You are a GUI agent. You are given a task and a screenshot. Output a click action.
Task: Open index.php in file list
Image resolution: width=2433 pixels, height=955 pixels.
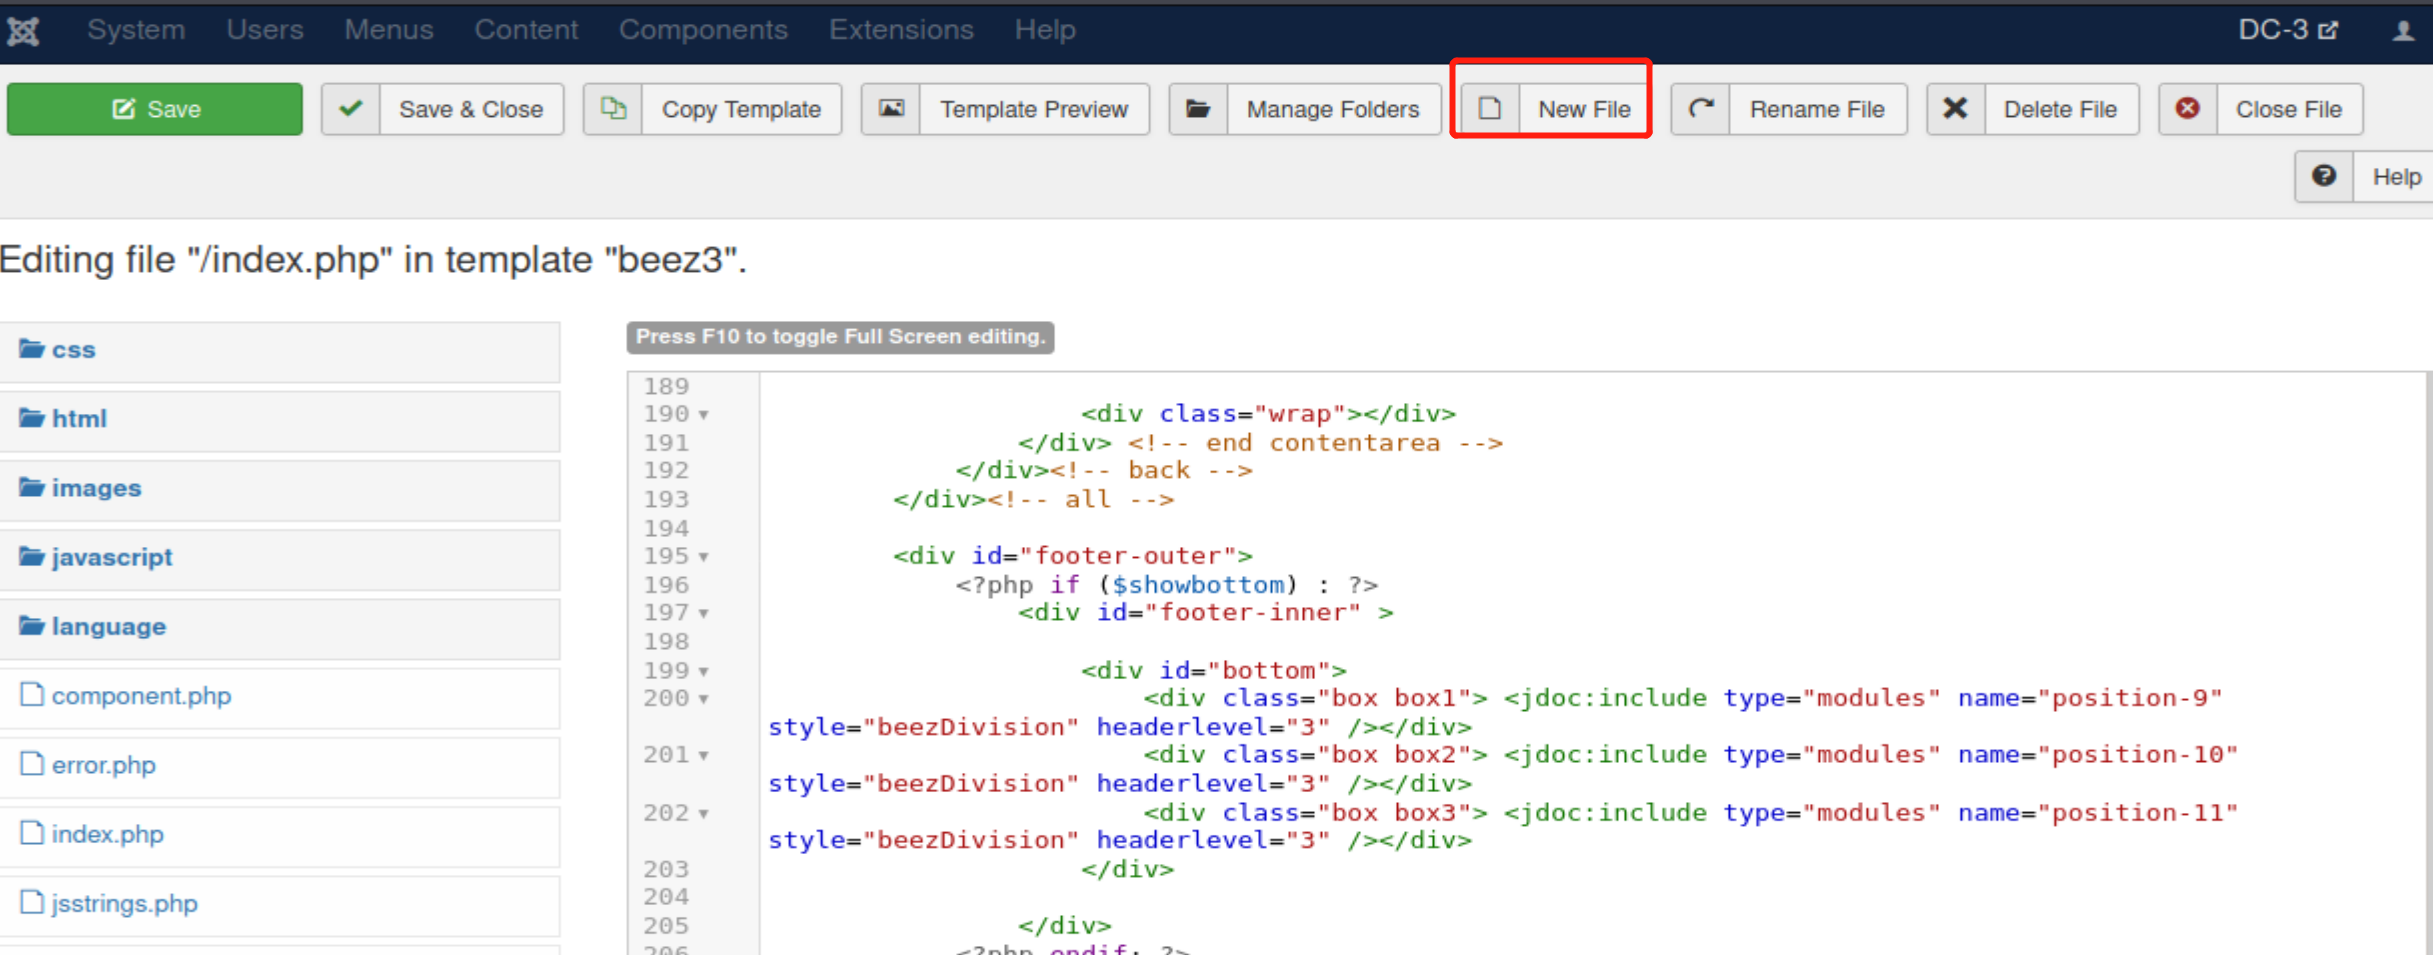[x=279, y=835]
